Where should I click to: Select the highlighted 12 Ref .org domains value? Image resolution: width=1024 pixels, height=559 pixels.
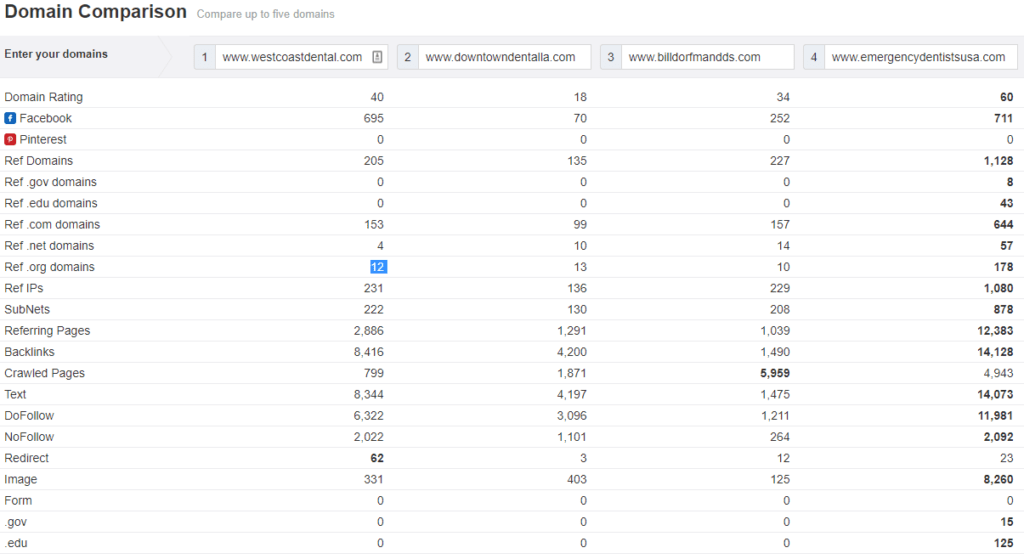click(377, 267)
